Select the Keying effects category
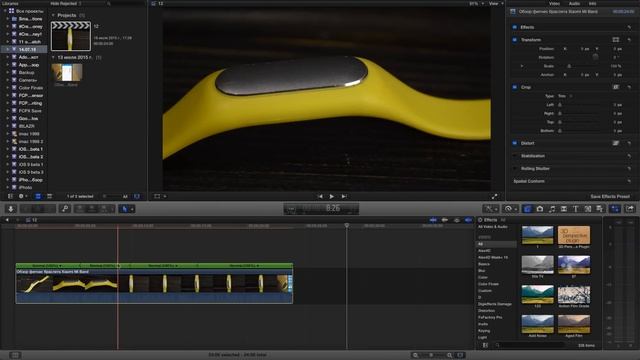 (484, 331)
